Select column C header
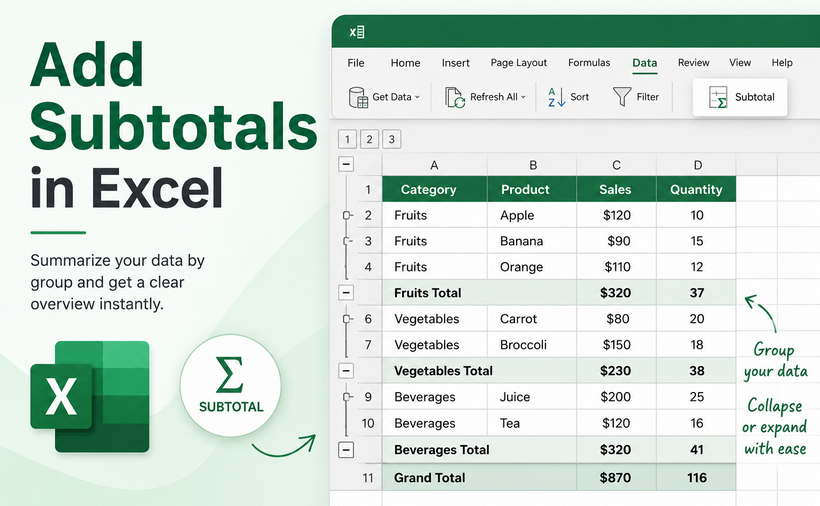820x506 pixels. (x=617, y=165)
